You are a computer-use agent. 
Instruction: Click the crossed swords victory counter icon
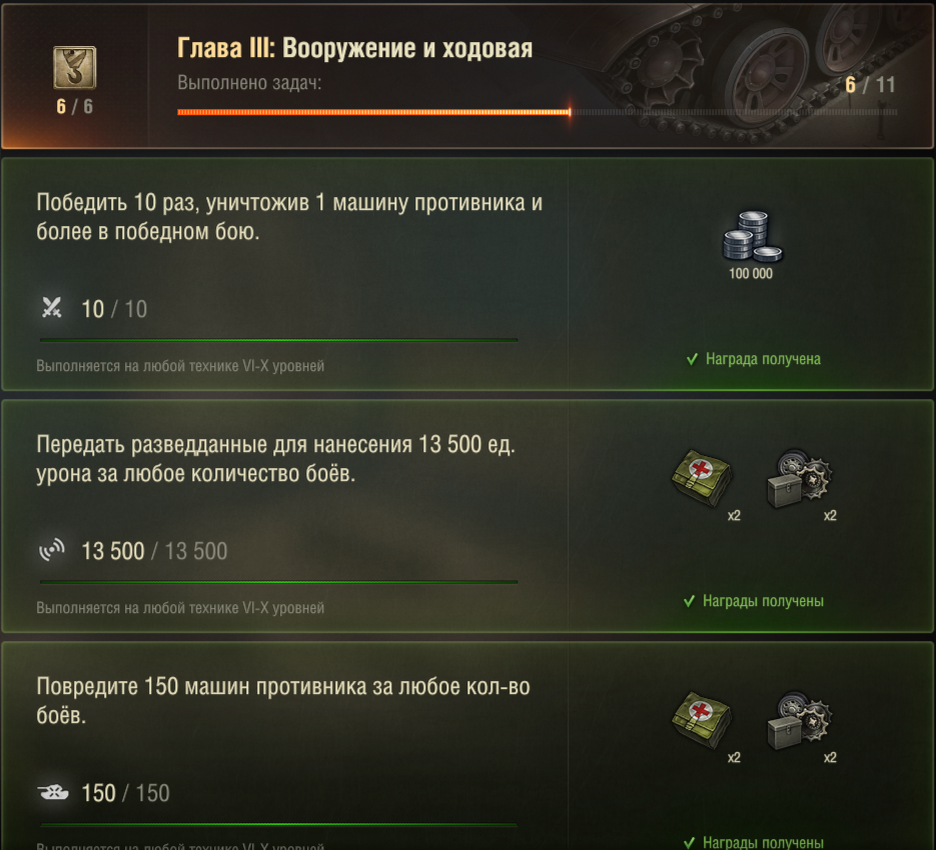coord(52,307)
